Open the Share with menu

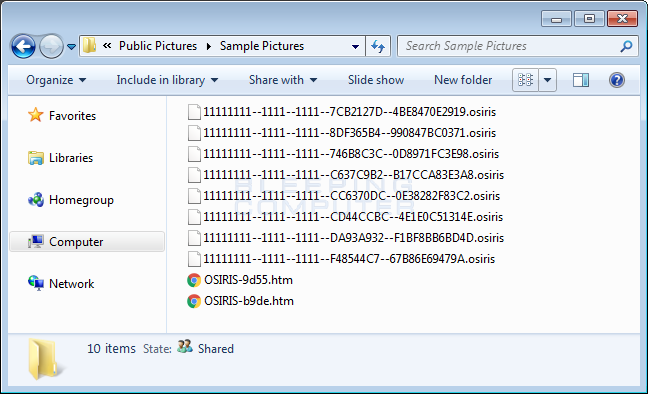[283, 80]
